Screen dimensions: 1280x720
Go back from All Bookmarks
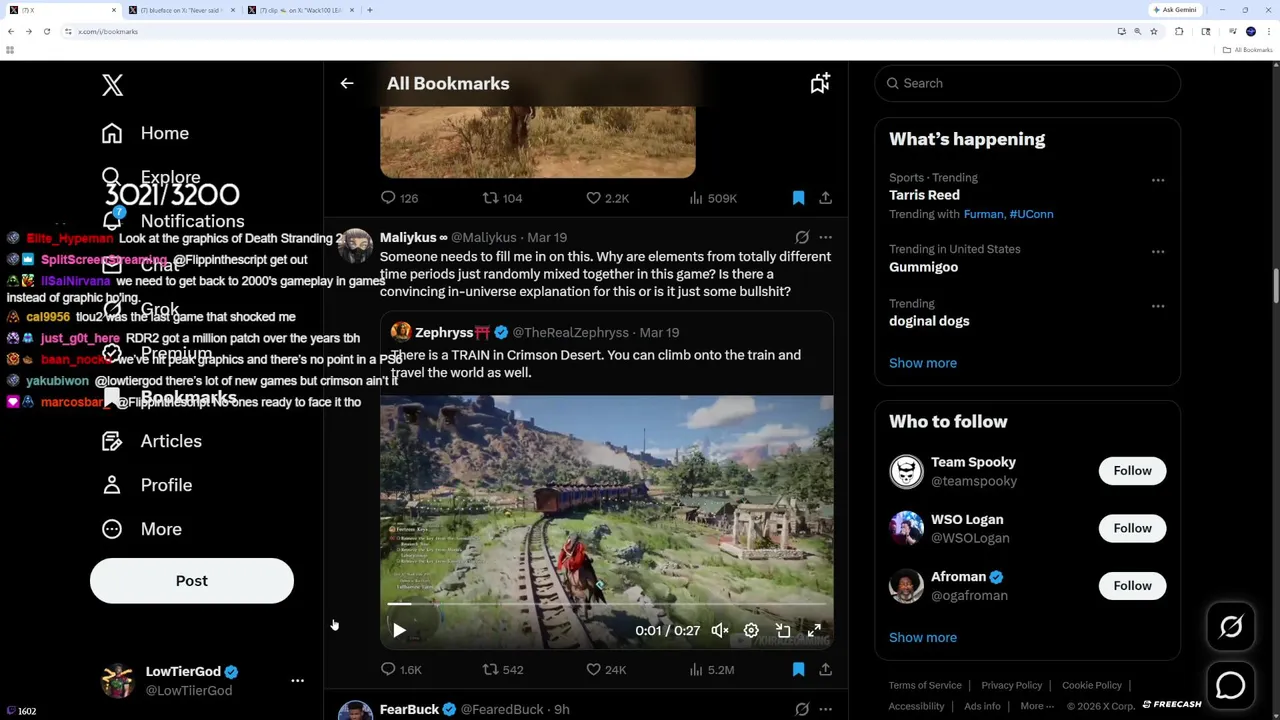tap(347, 84)
